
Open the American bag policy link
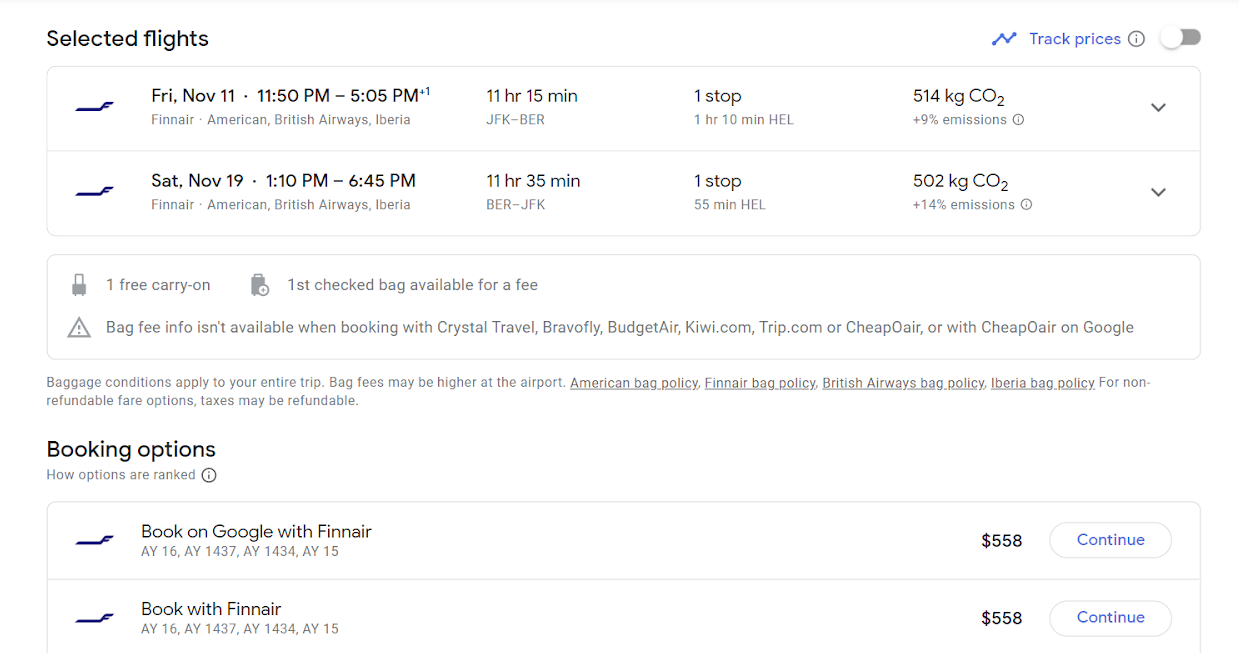click(x=633, y=382)
